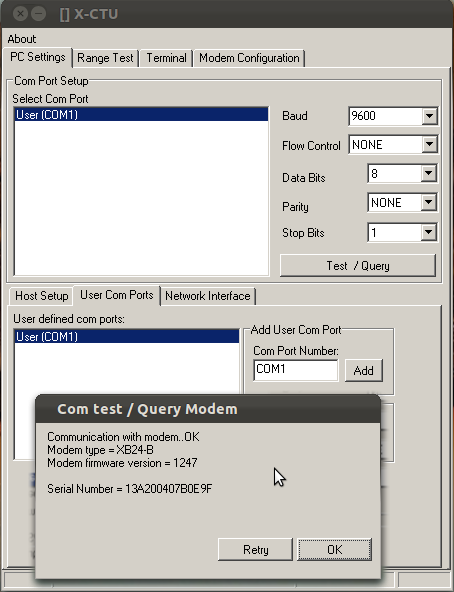Click the Add button for user com port
The width and height of the screenshot is (454, 592).
pyautogui.click(x=364, y=370)
